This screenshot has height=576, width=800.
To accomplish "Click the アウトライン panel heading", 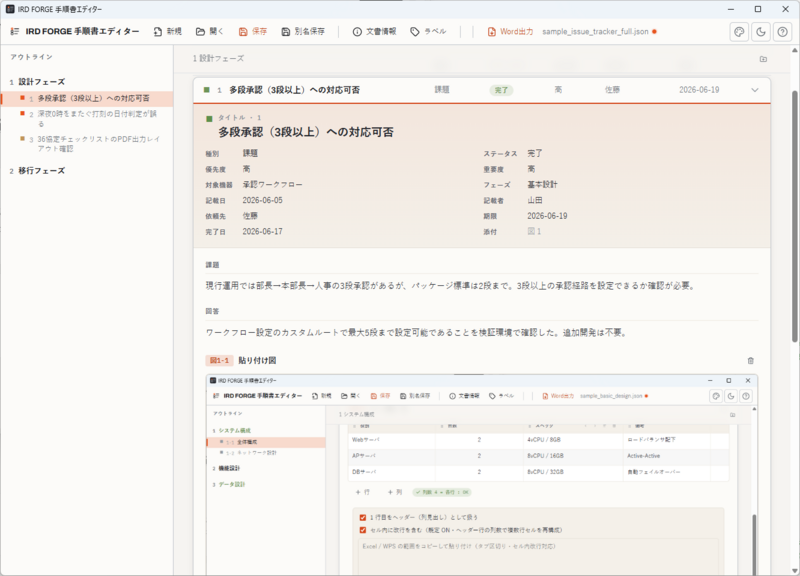I will click(x=31, y=57).
